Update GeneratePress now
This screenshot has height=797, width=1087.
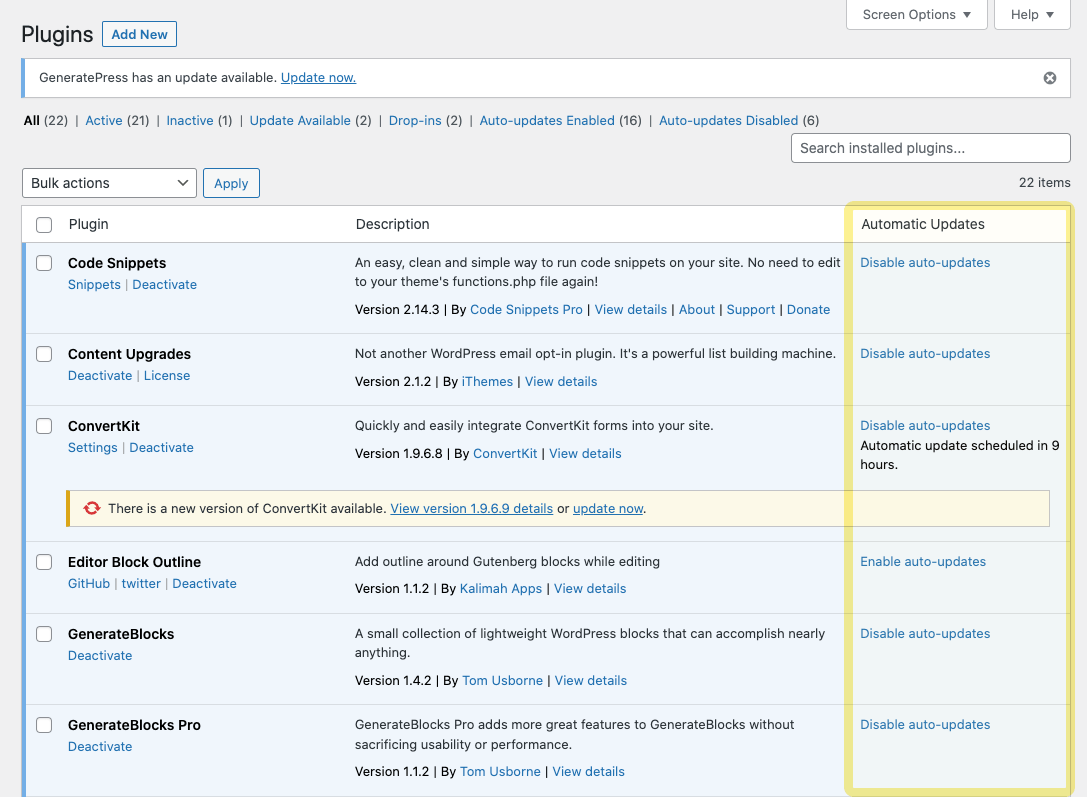[x=318, y=77]
